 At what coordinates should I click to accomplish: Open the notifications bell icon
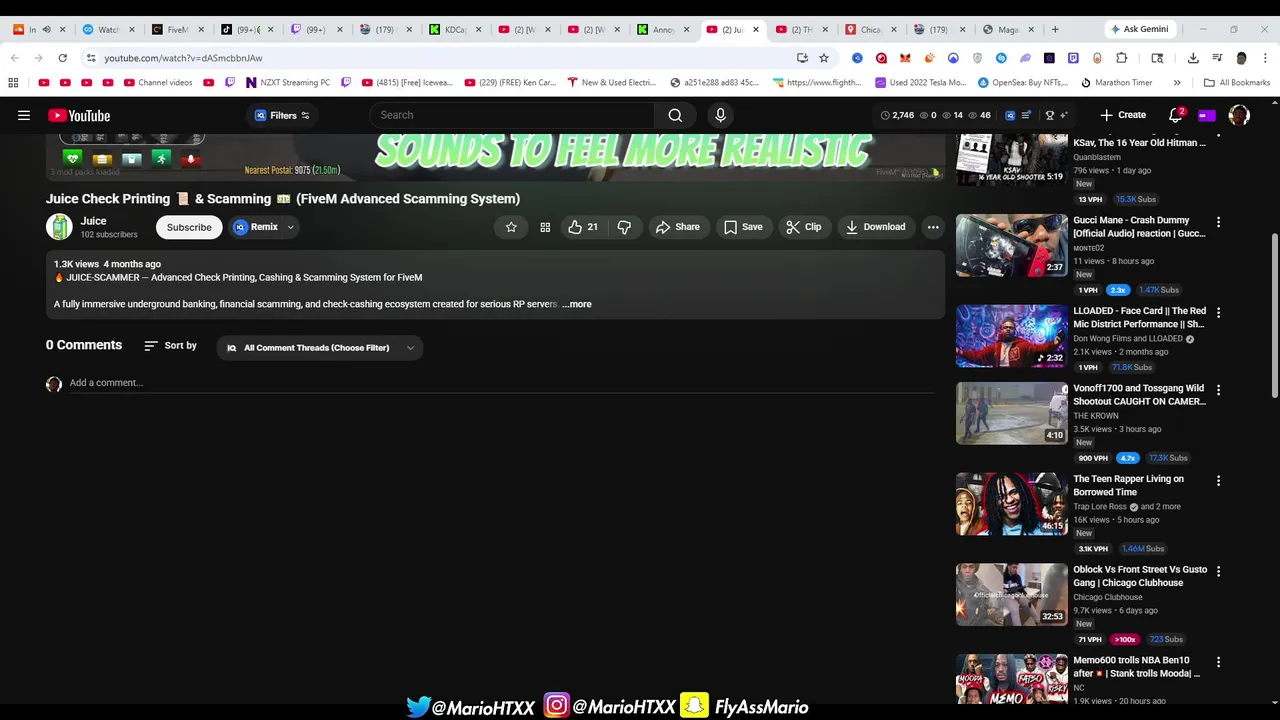coord(1177,115)
